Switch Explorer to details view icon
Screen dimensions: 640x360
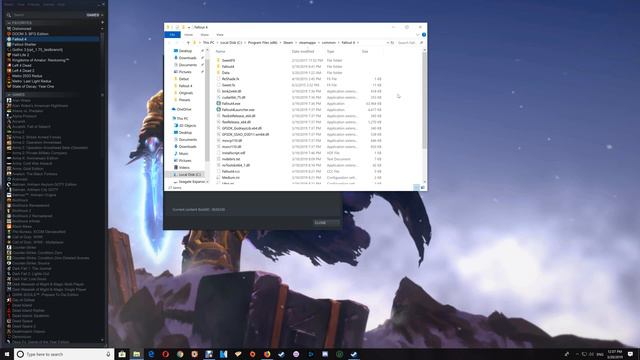tap(416, 187)
